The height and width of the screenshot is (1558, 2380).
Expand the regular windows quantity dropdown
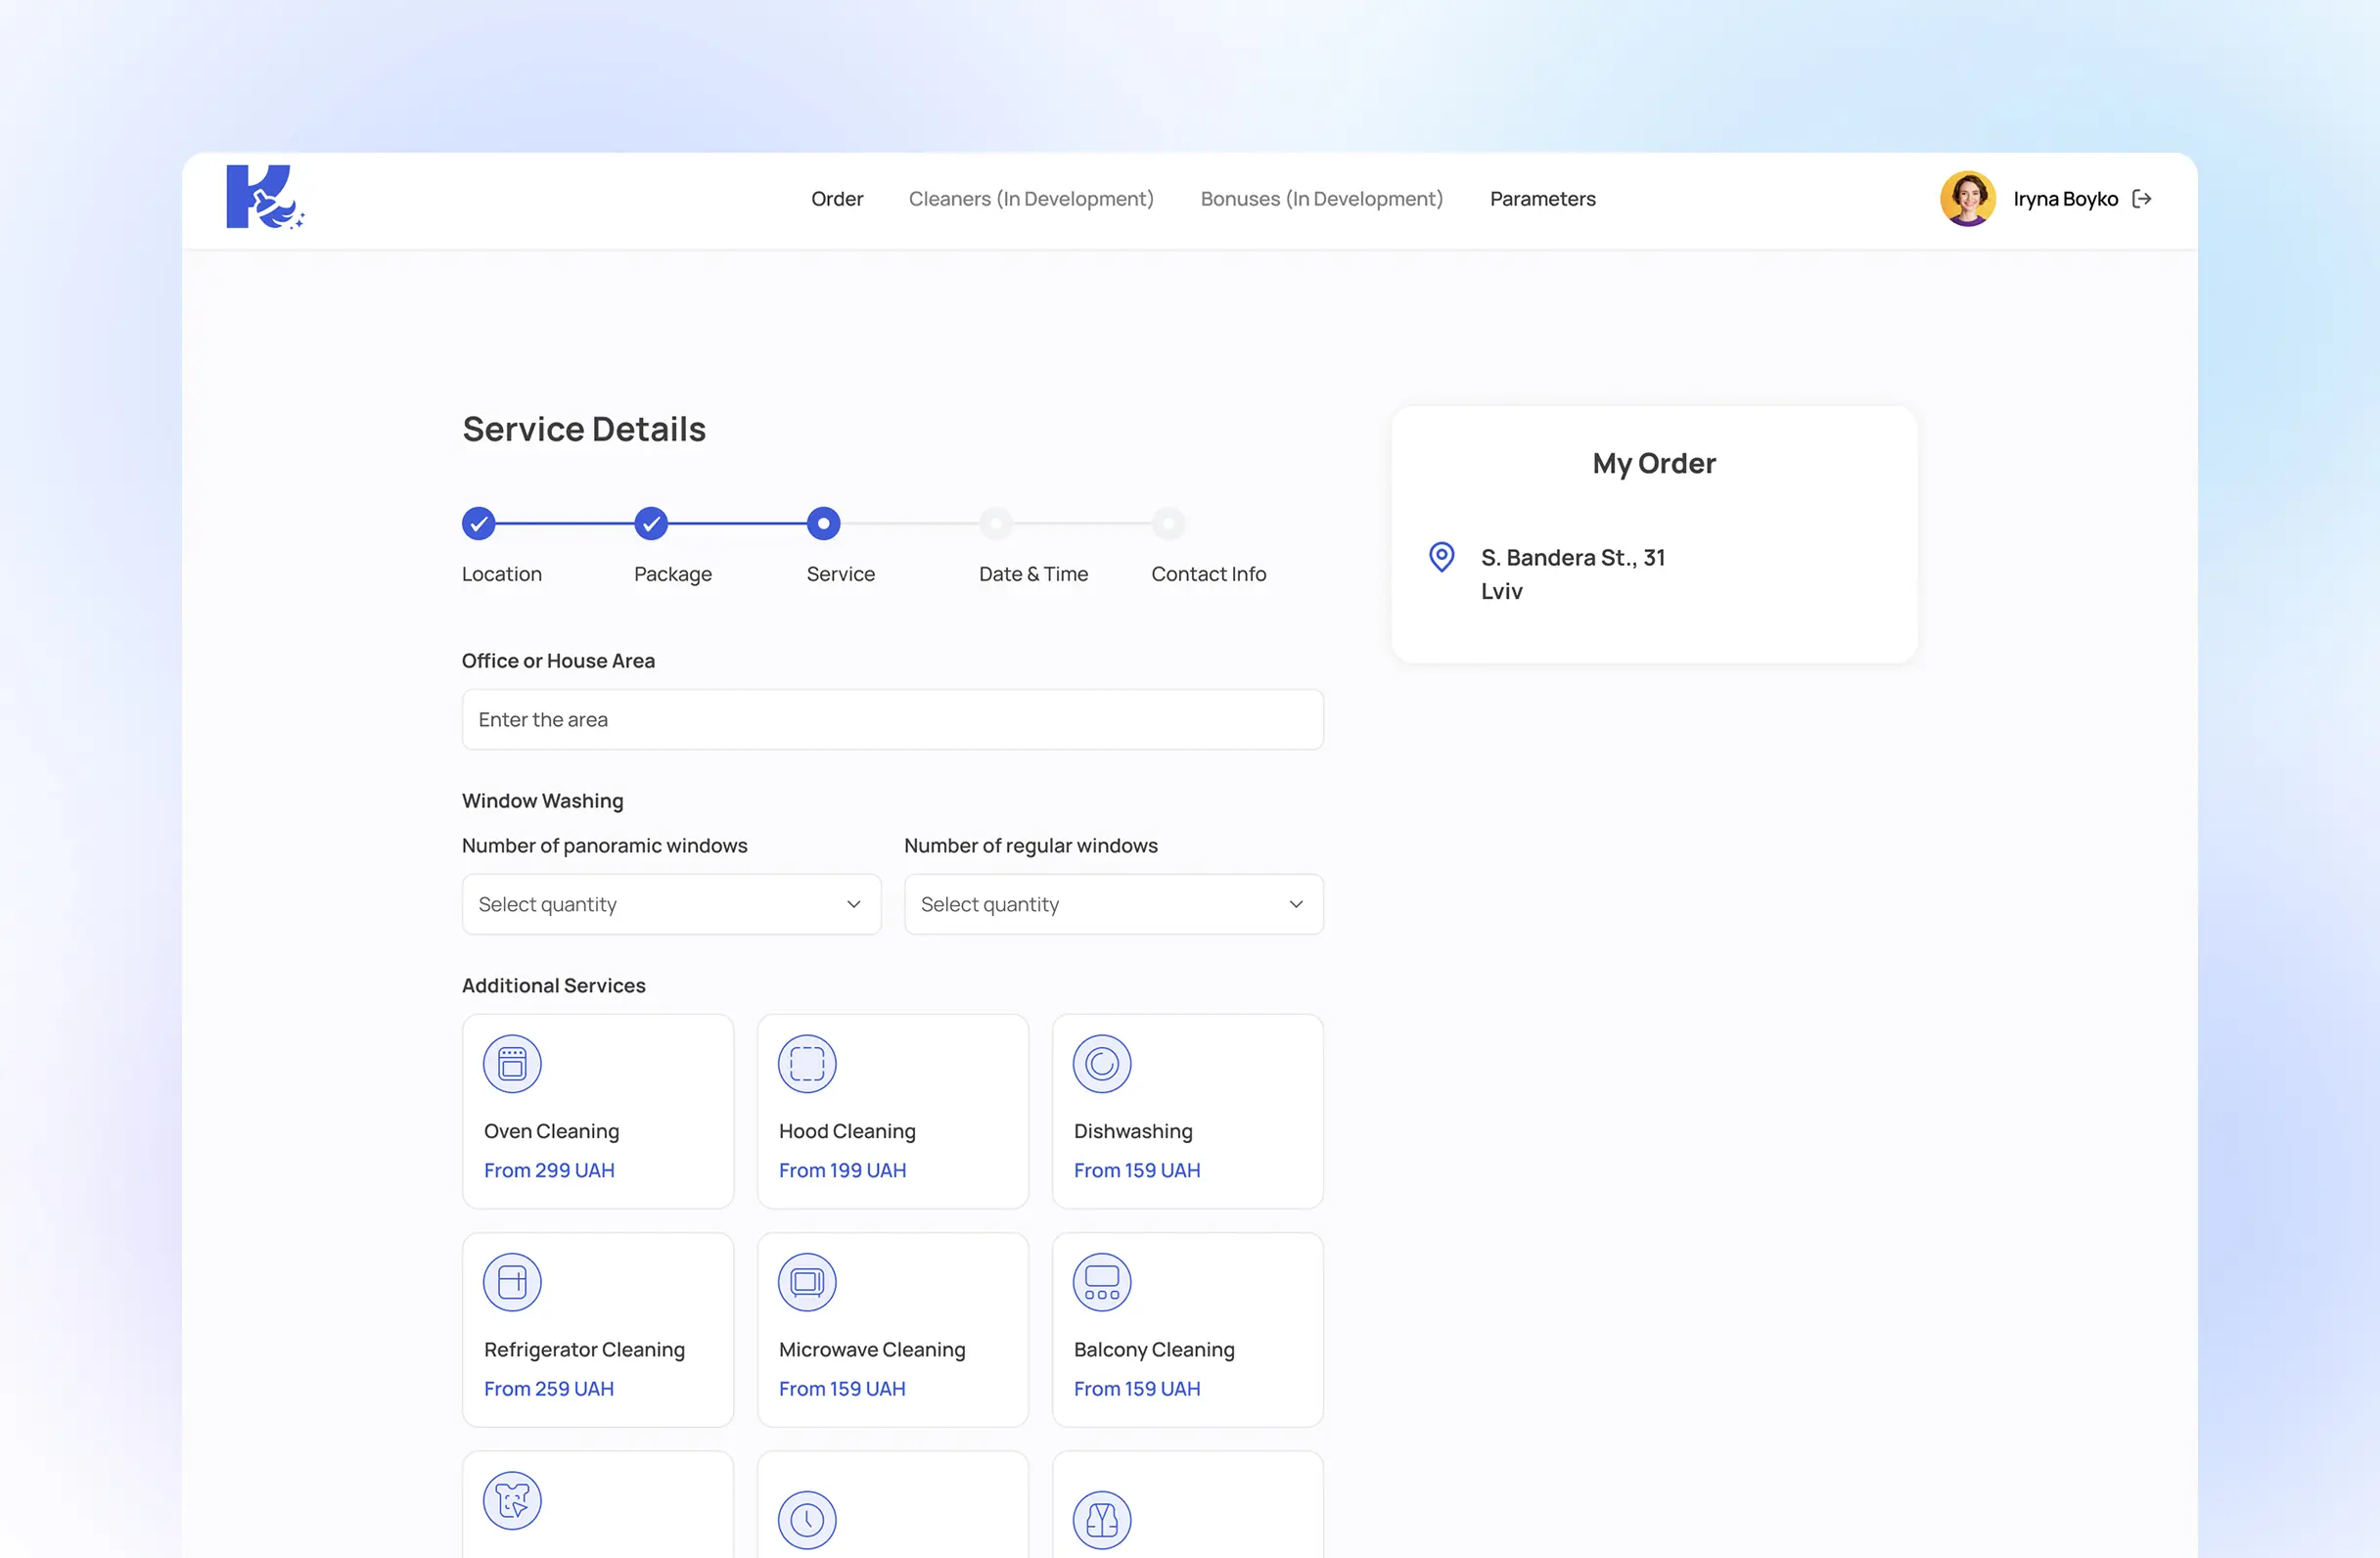pos(1113,904)
